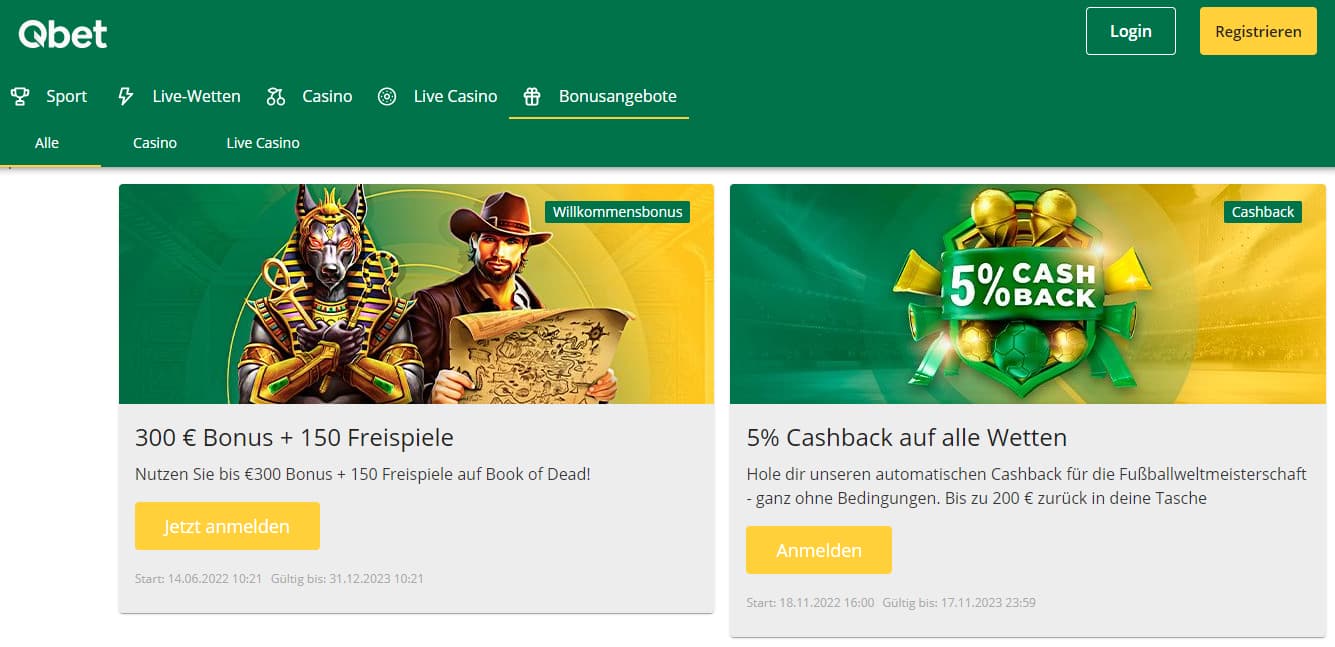Click the gift box Bonusangebote icon
The width and height of the screenshot is (1335, 647).
[532, 96]
